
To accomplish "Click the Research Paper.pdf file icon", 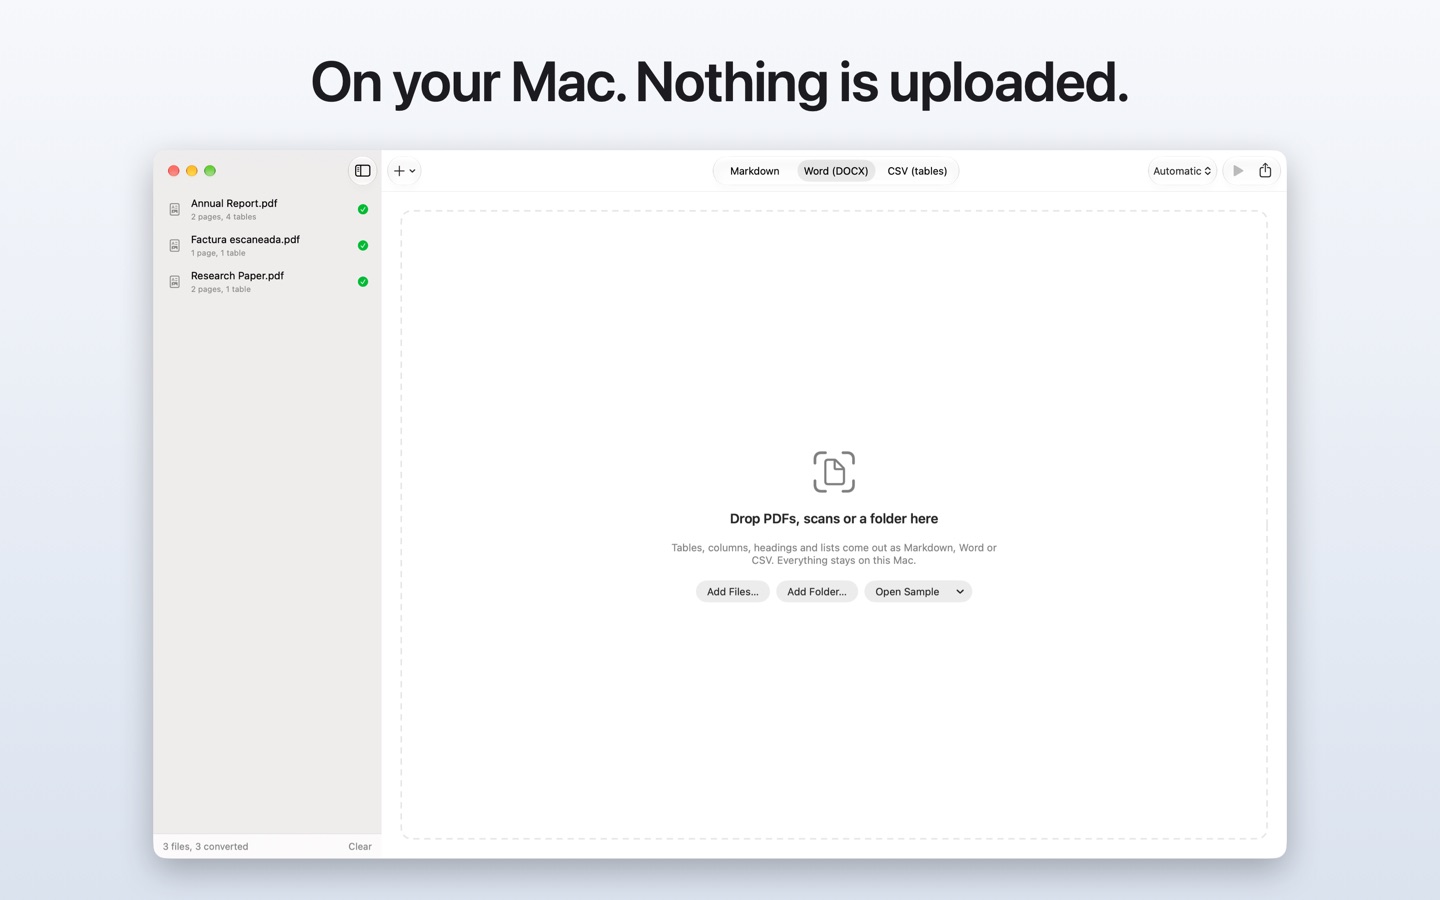I will (175, 281).
